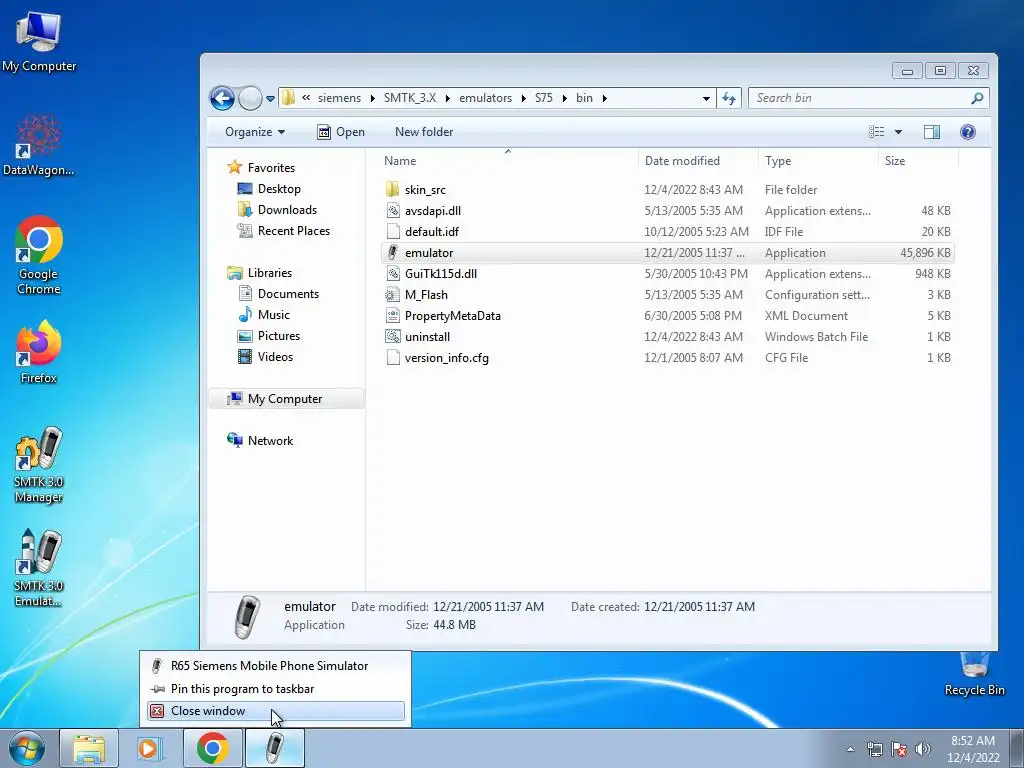Open address bar previous locations dropdown

[x=706, y=99]
